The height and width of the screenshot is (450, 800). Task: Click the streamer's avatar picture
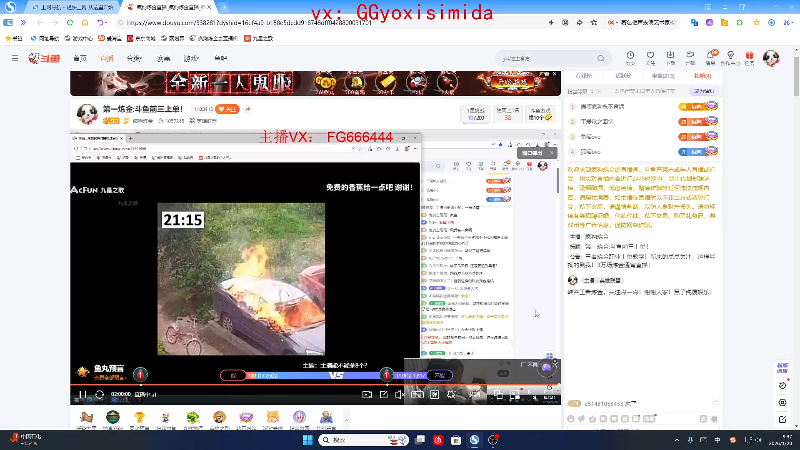pyautogui.click(x=87, y=113)
